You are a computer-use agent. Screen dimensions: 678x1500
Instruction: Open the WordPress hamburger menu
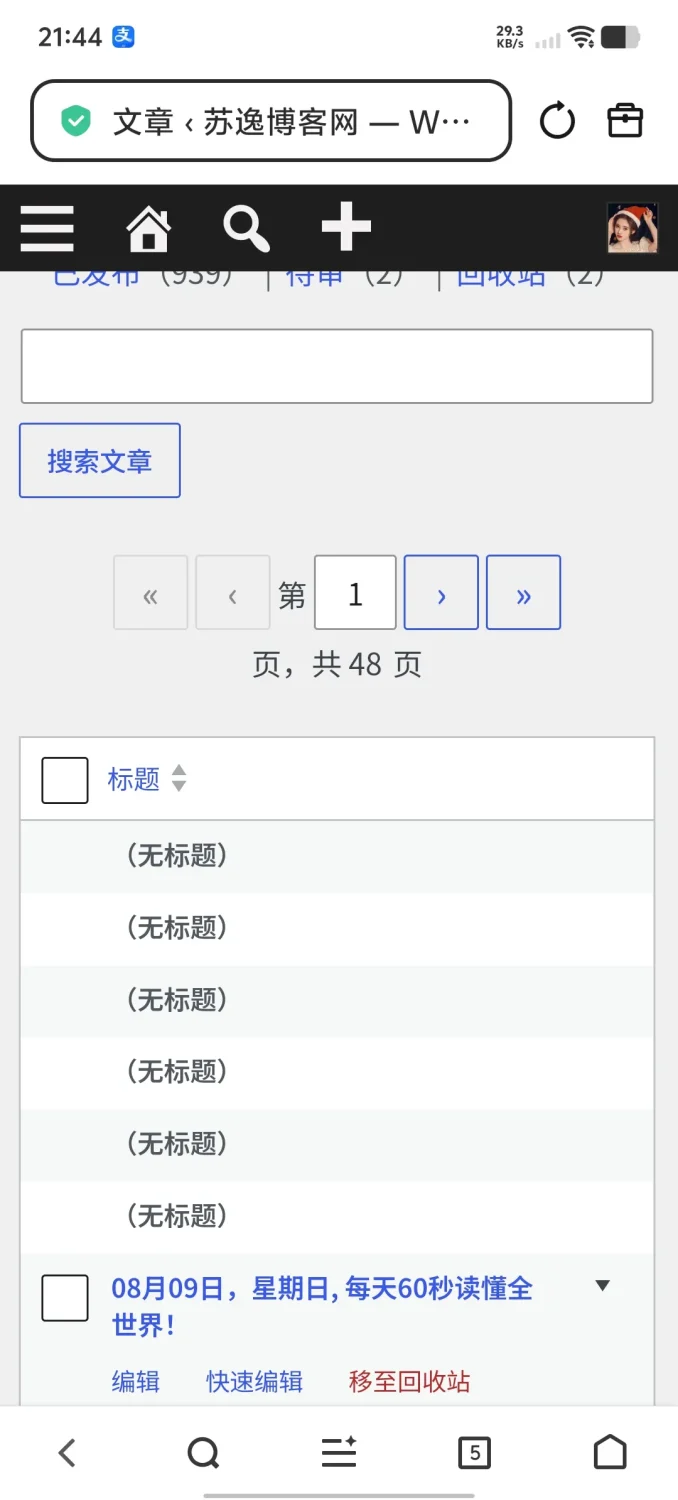point(47,228)
